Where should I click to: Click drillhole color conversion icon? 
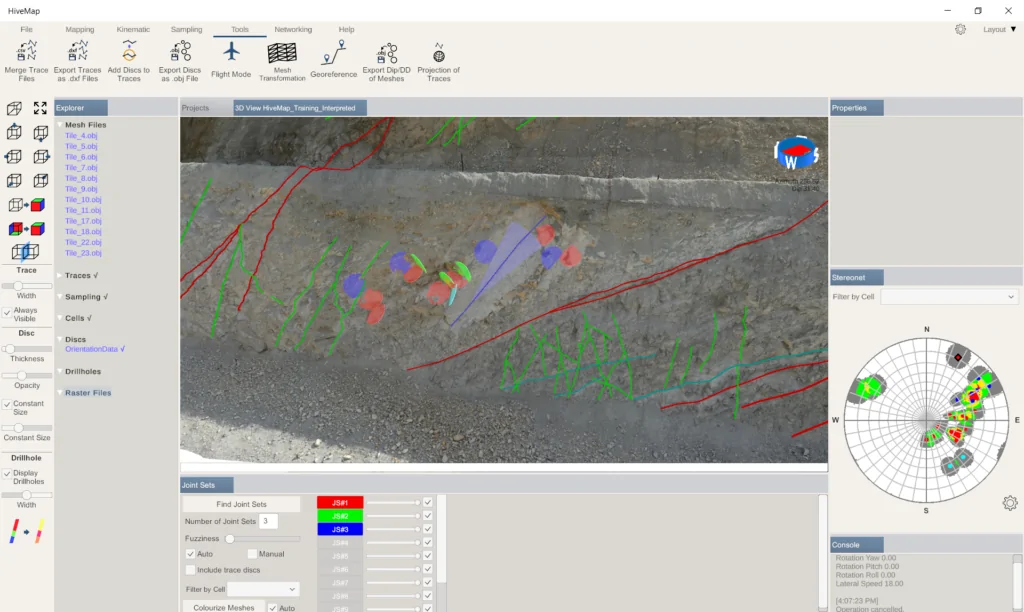27,531
